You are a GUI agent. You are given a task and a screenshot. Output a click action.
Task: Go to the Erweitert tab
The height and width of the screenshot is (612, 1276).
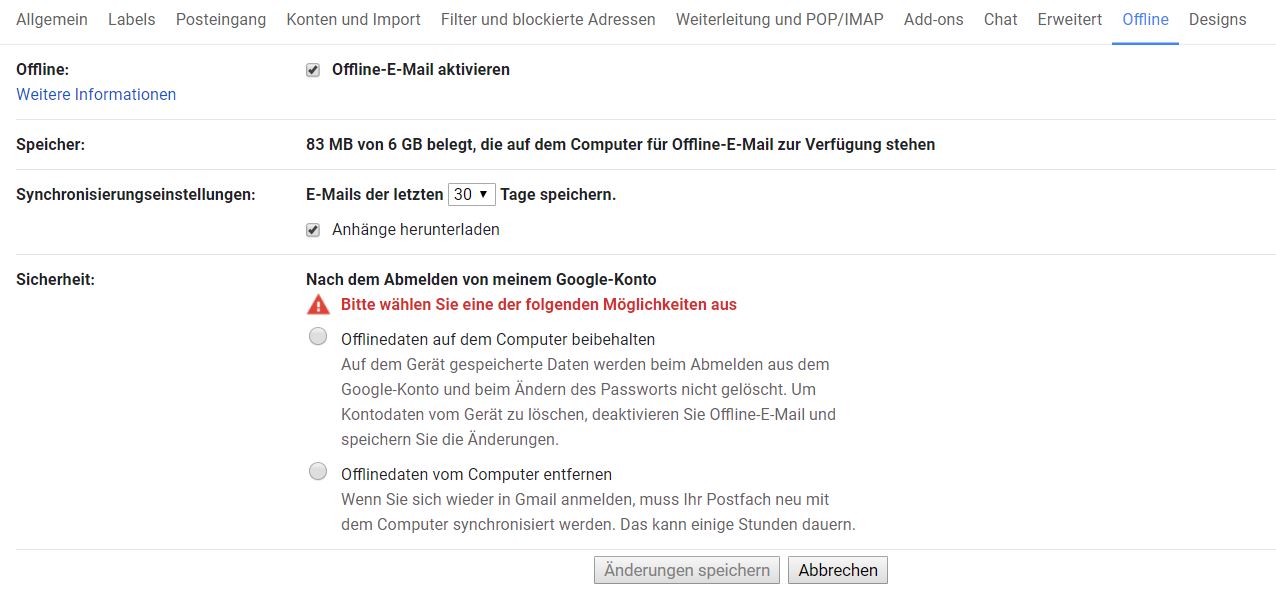1069,20
